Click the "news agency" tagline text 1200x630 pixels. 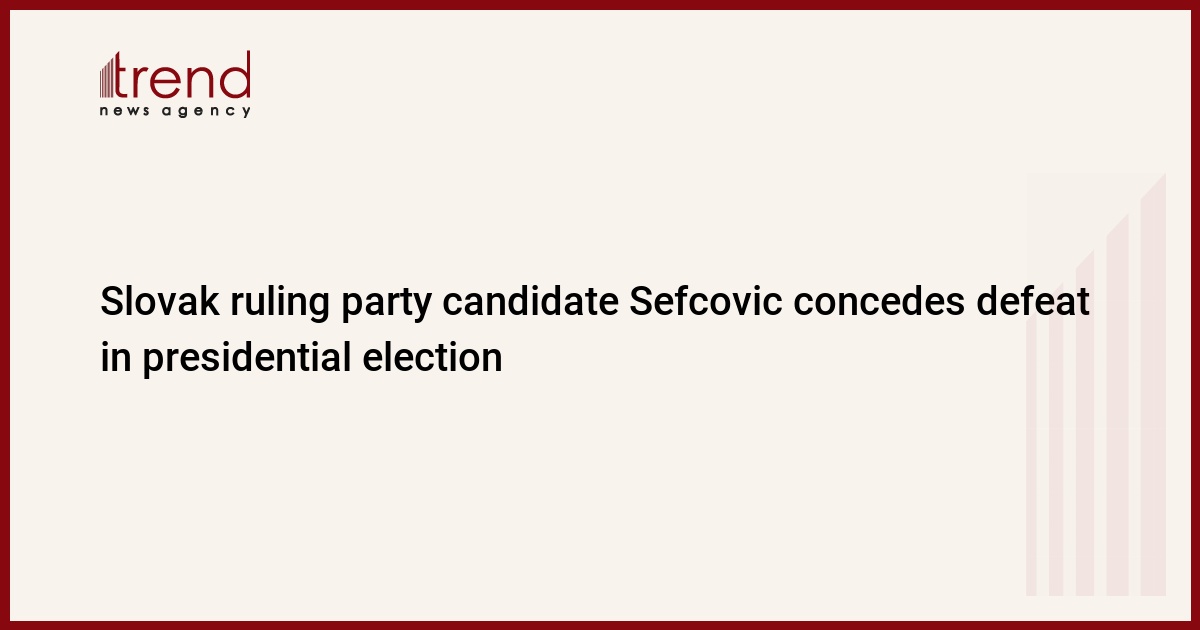(x=175, y=111)
